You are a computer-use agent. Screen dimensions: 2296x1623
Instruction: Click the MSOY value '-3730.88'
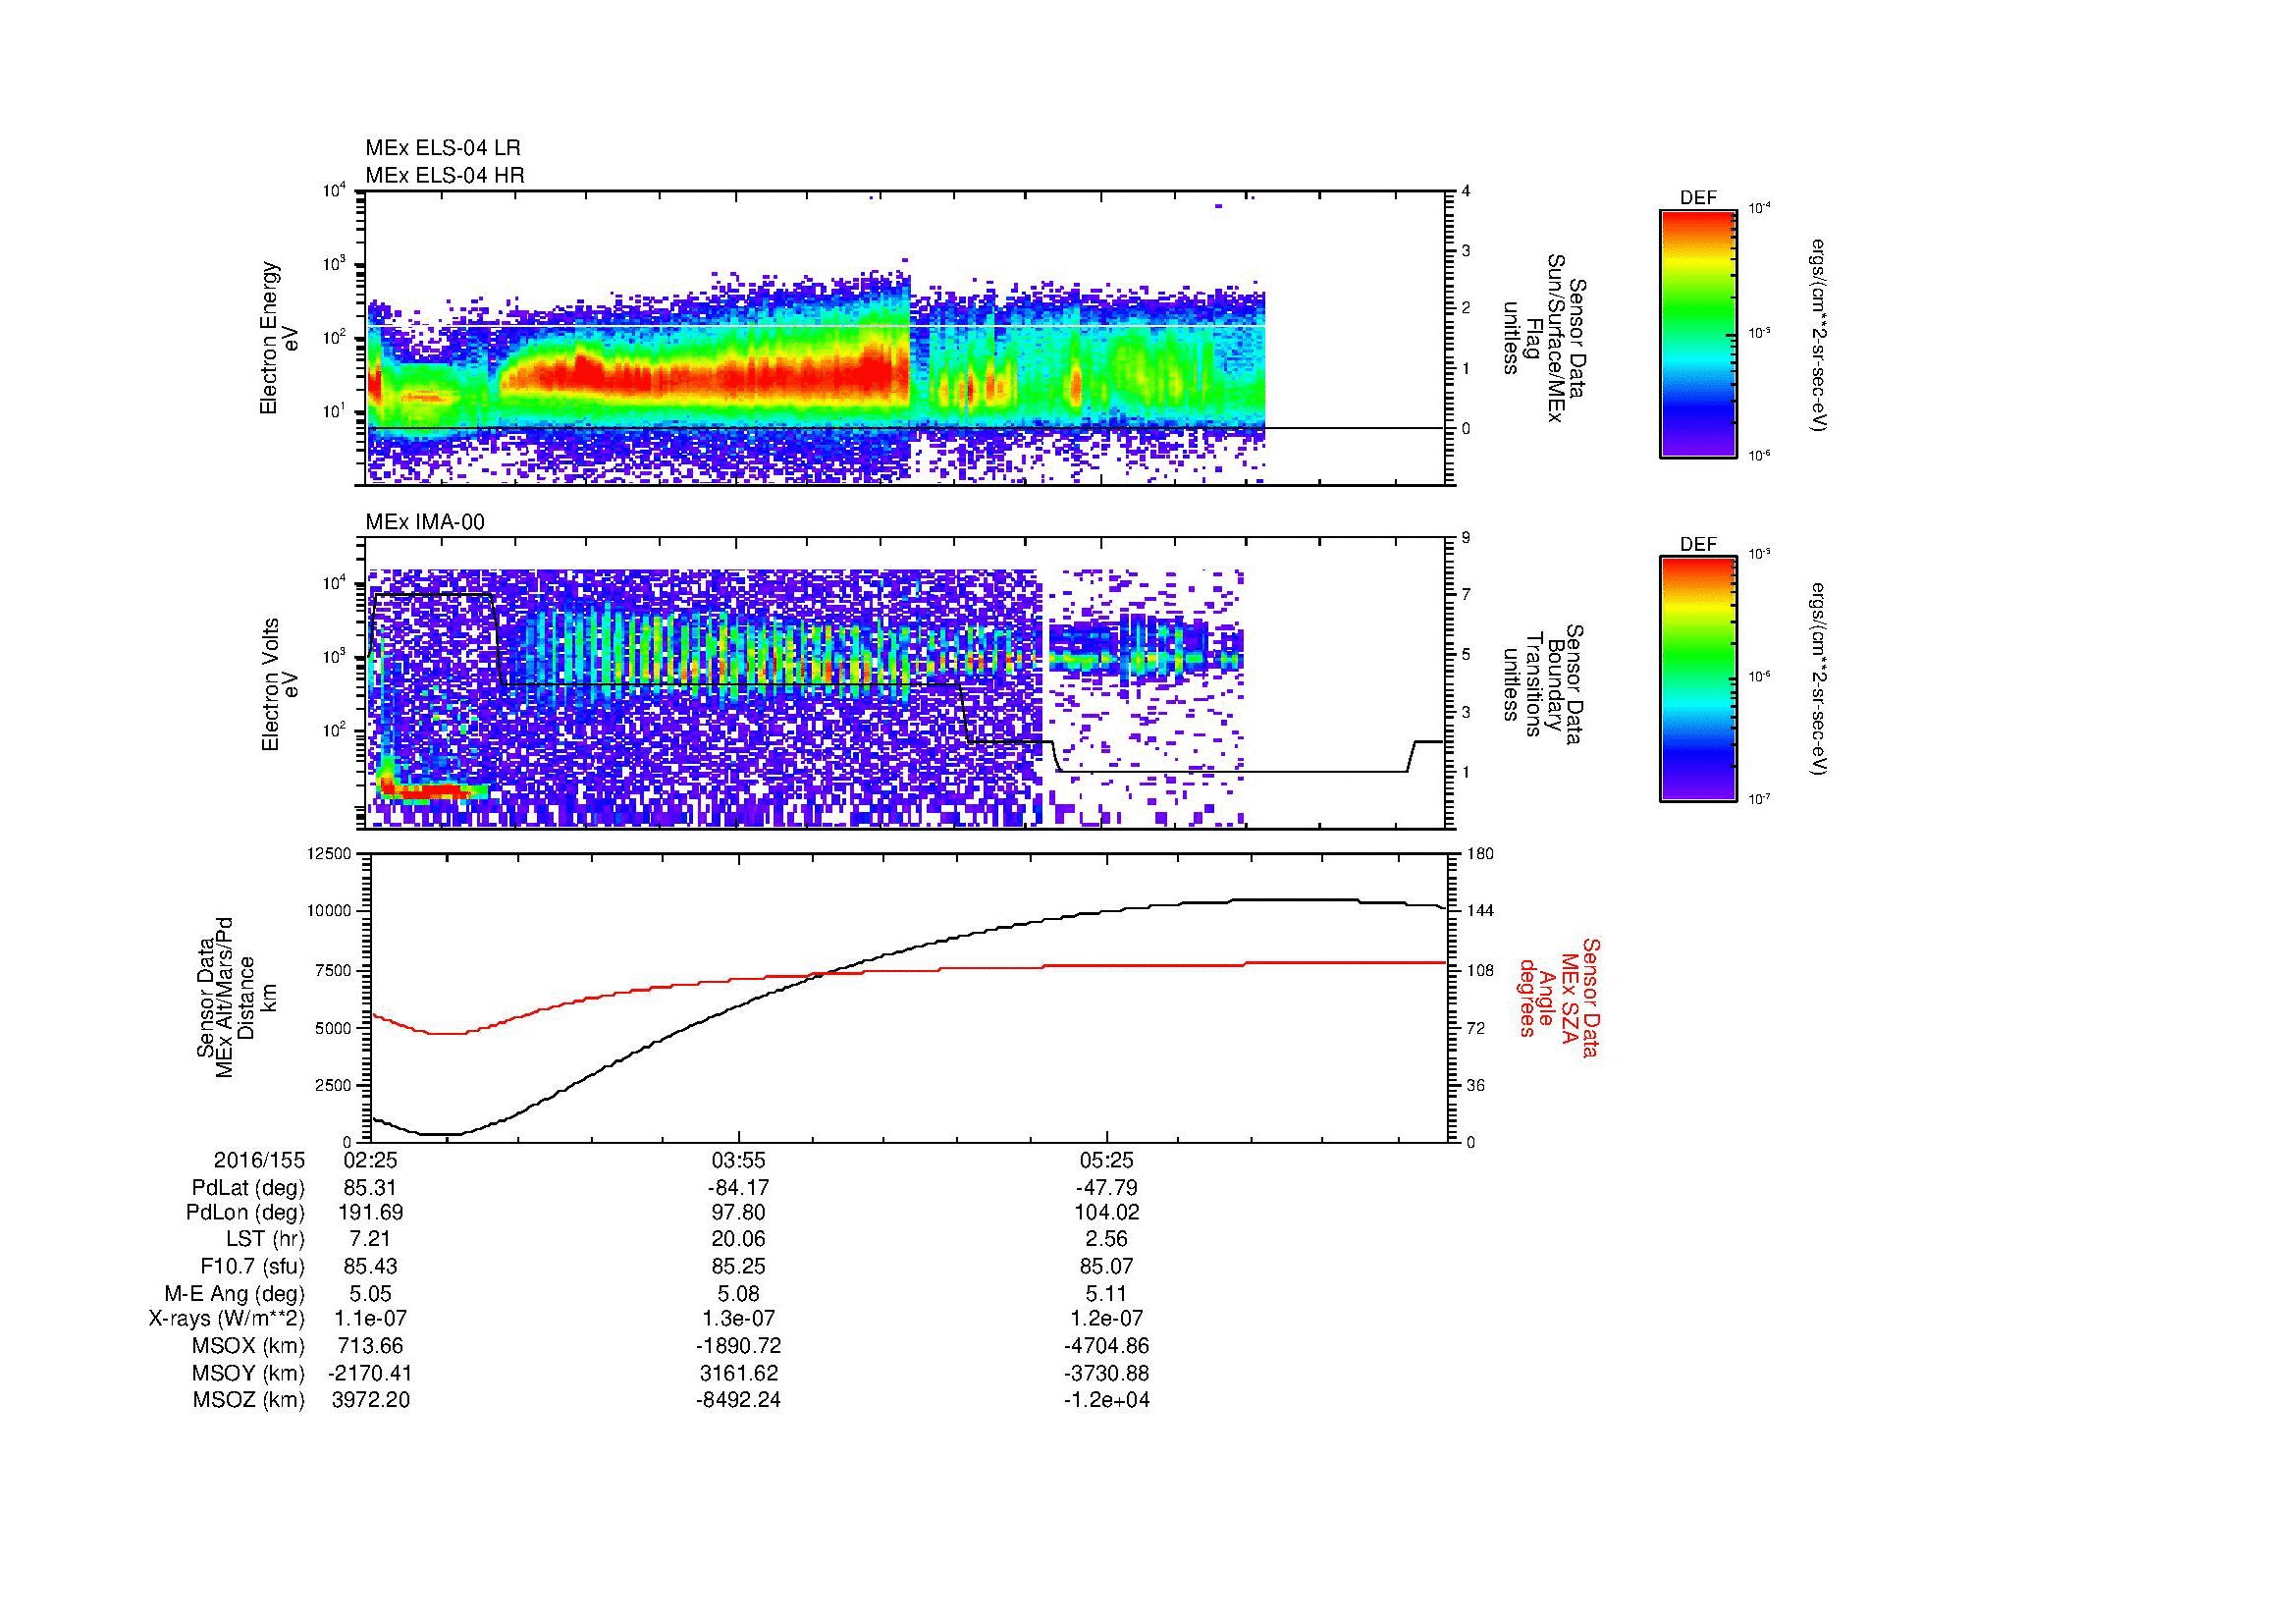click(x=1107, y=1373)
